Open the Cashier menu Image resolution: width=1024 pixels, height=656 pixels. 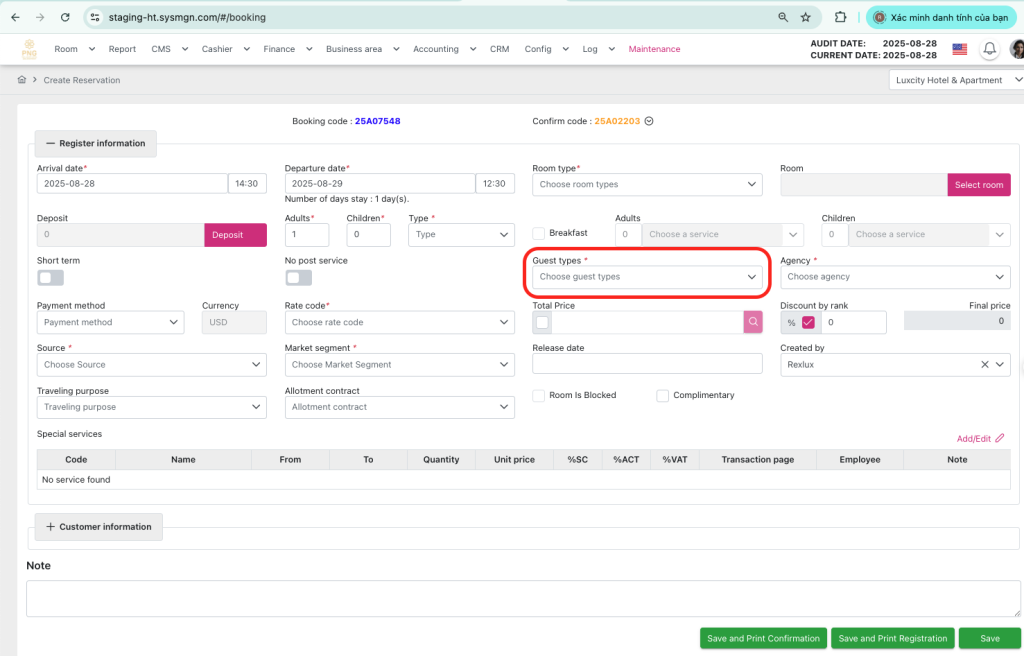pyautogui.click(x=224, y=49)
